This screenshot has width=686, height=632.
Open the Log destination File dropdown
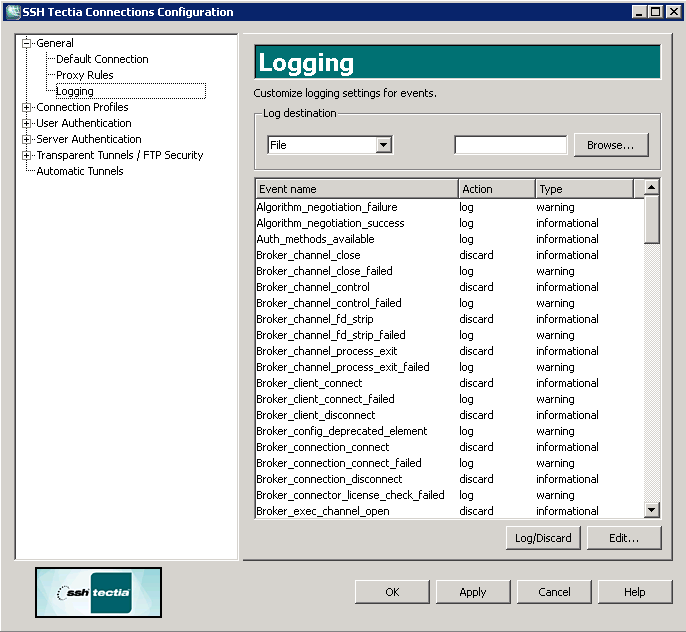[x=384, y=145]
